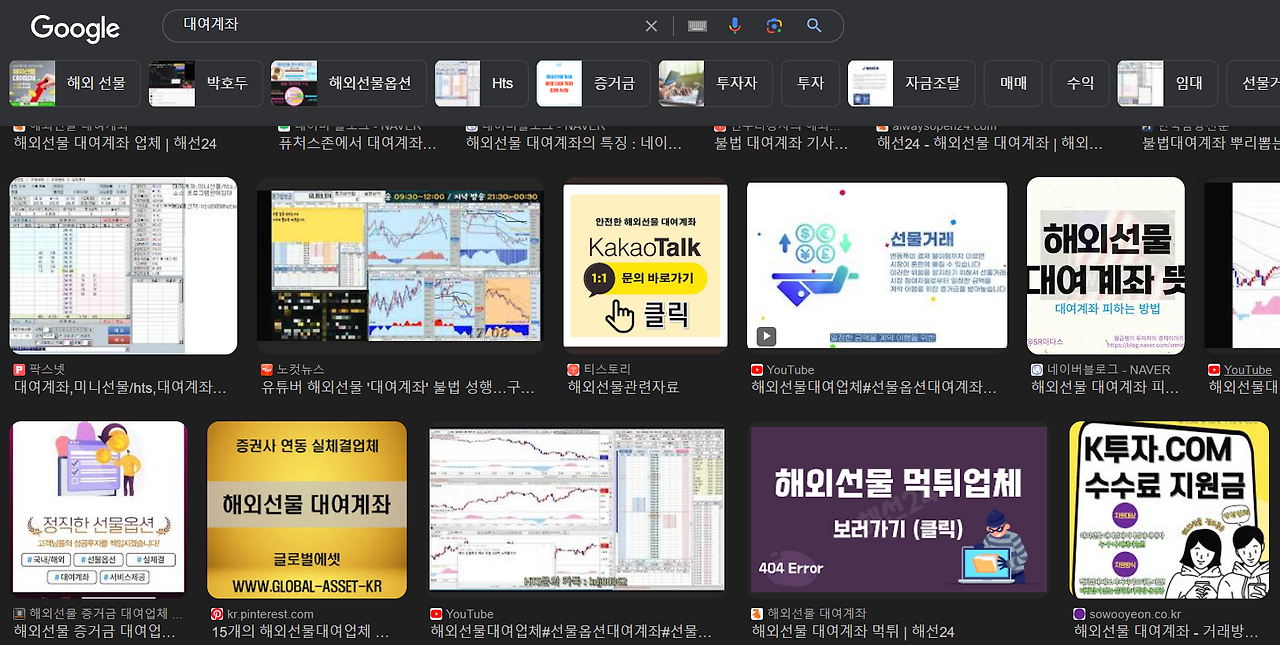The width and height of the screenshot is (1280, 645).
Task: Select the 자금조달 filter chip
Action: click(911, 83)
